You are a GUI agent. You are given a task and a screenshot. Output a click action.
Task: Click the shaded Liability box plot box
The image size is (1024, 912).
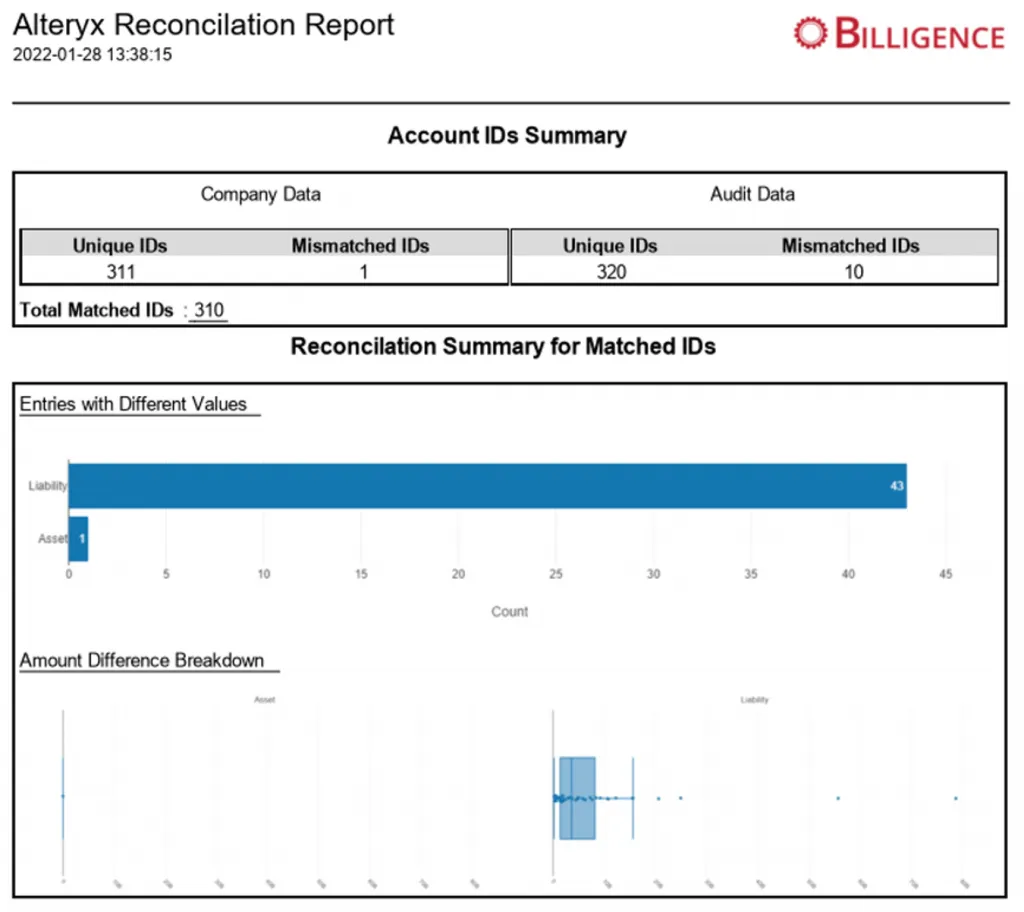pyautogui.click(x=577, y=798)
